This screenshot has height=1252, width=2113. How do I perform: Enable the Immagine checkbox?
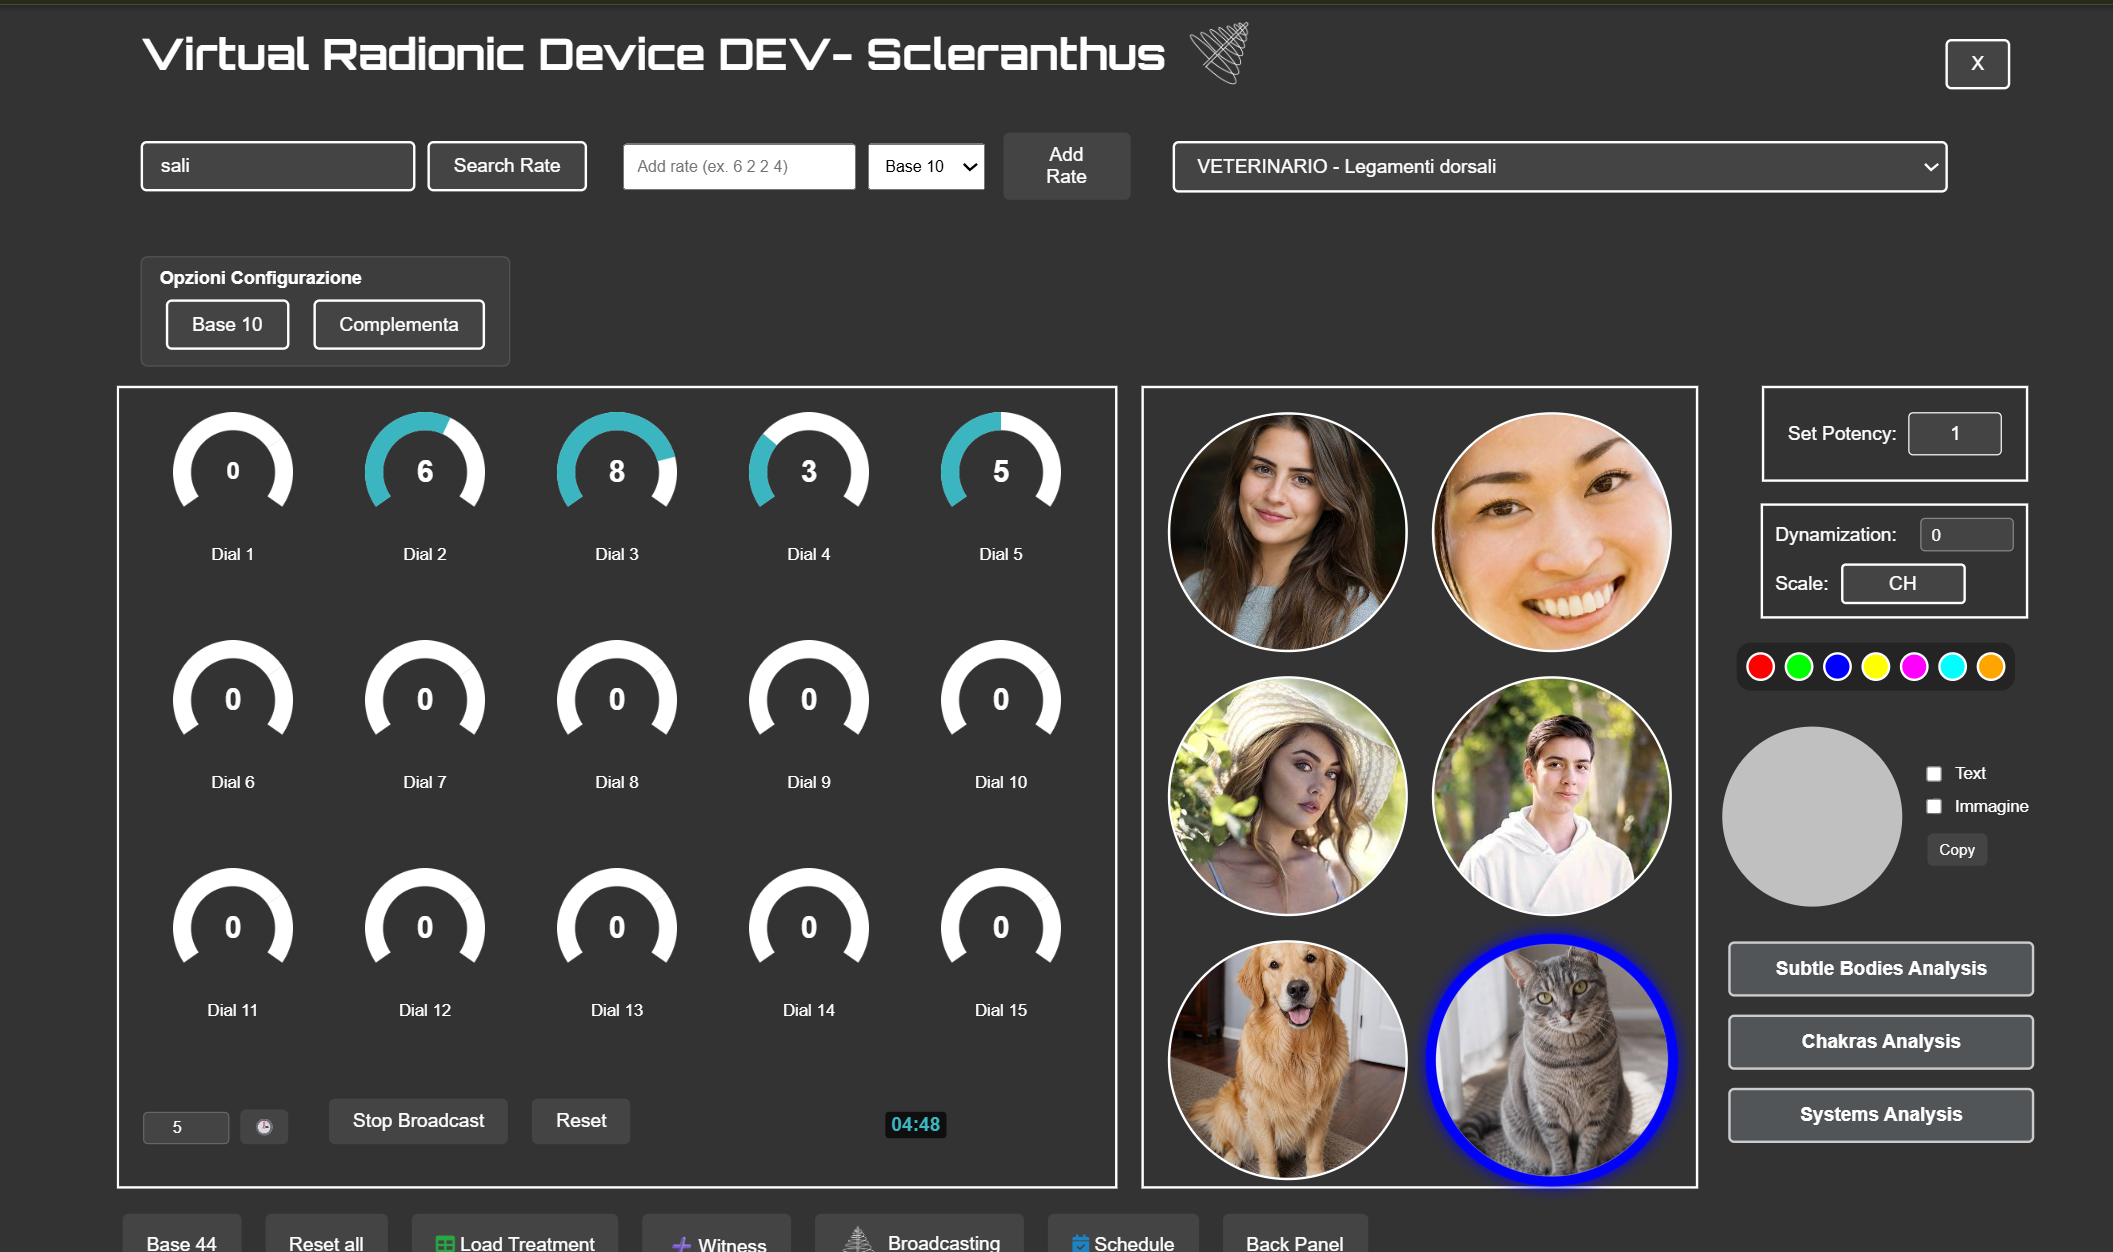pyautogui.click(x=1934, y=806)
